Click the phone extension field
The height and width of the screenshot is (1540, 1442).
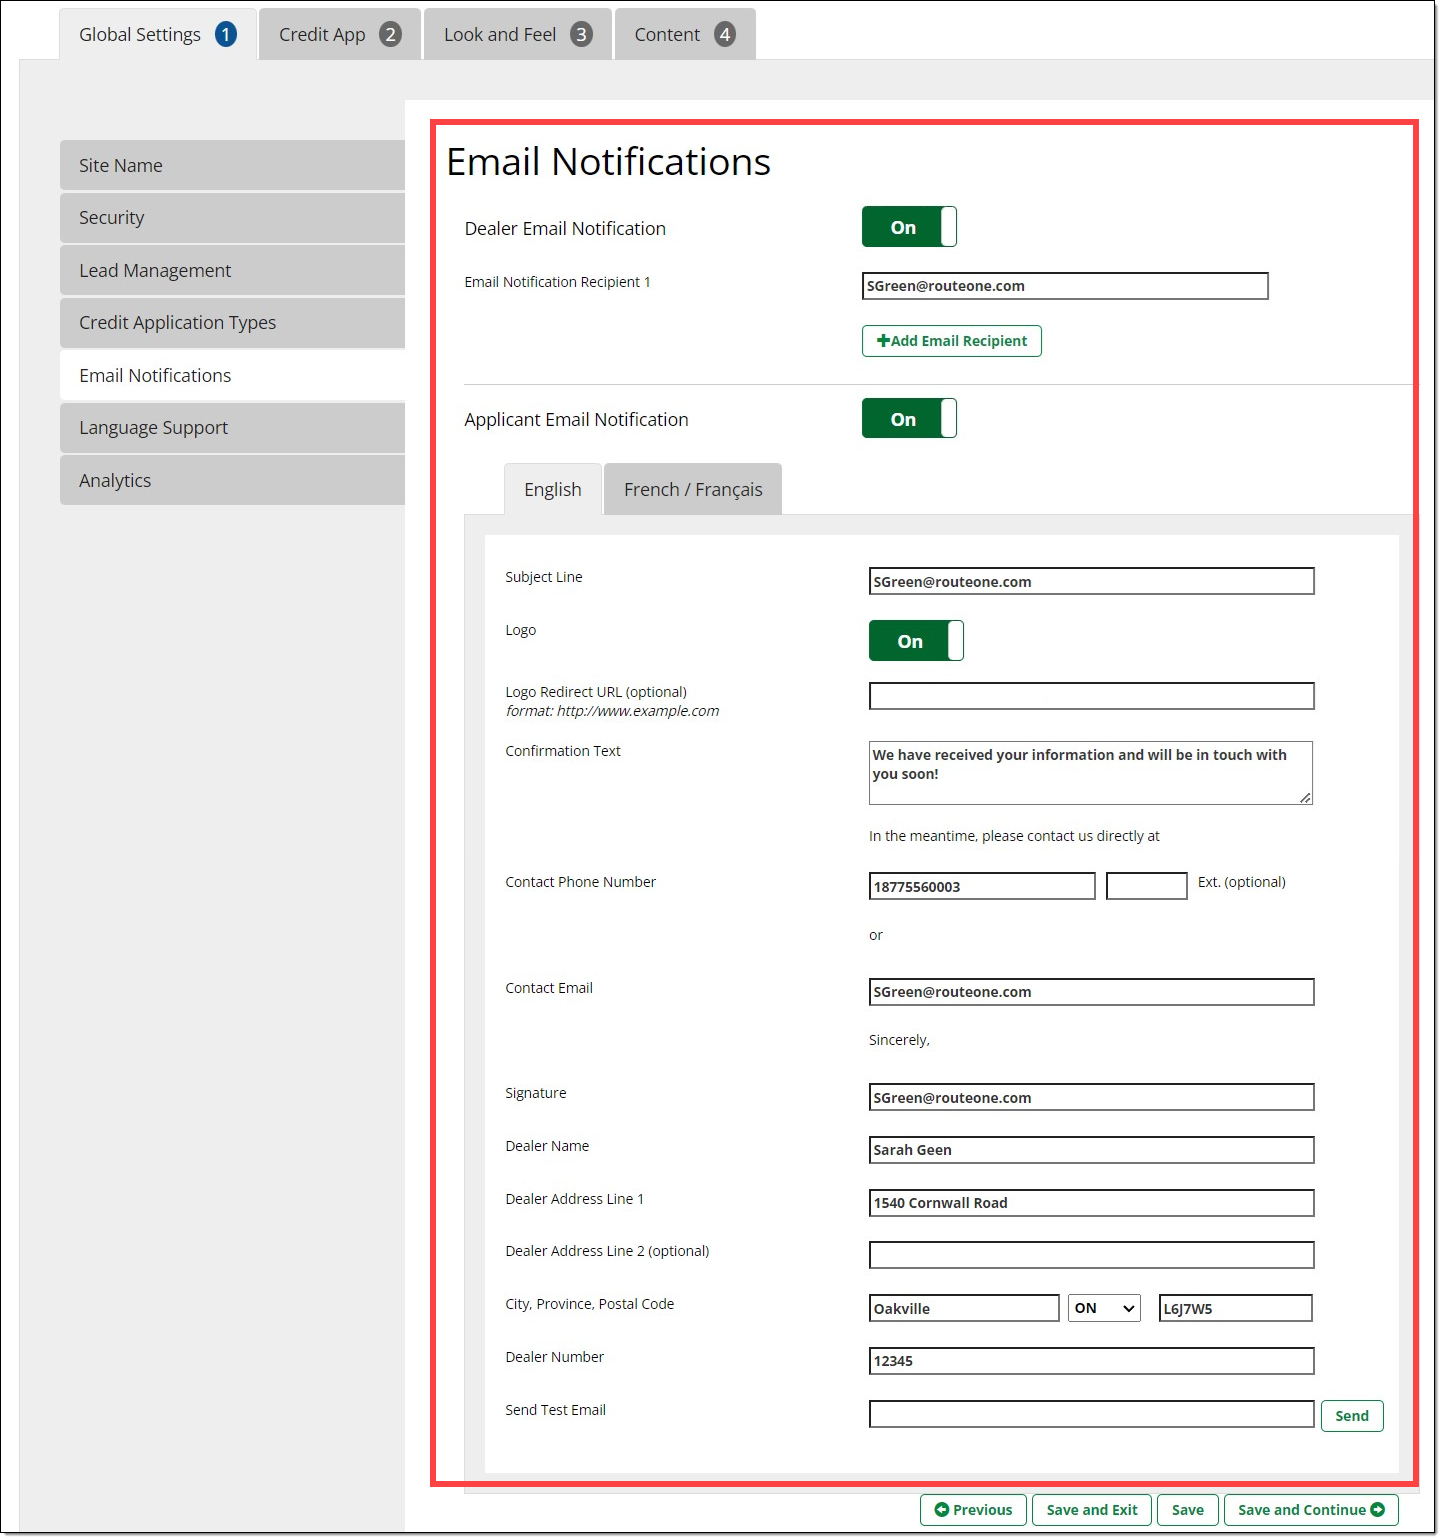(1146, 887)
